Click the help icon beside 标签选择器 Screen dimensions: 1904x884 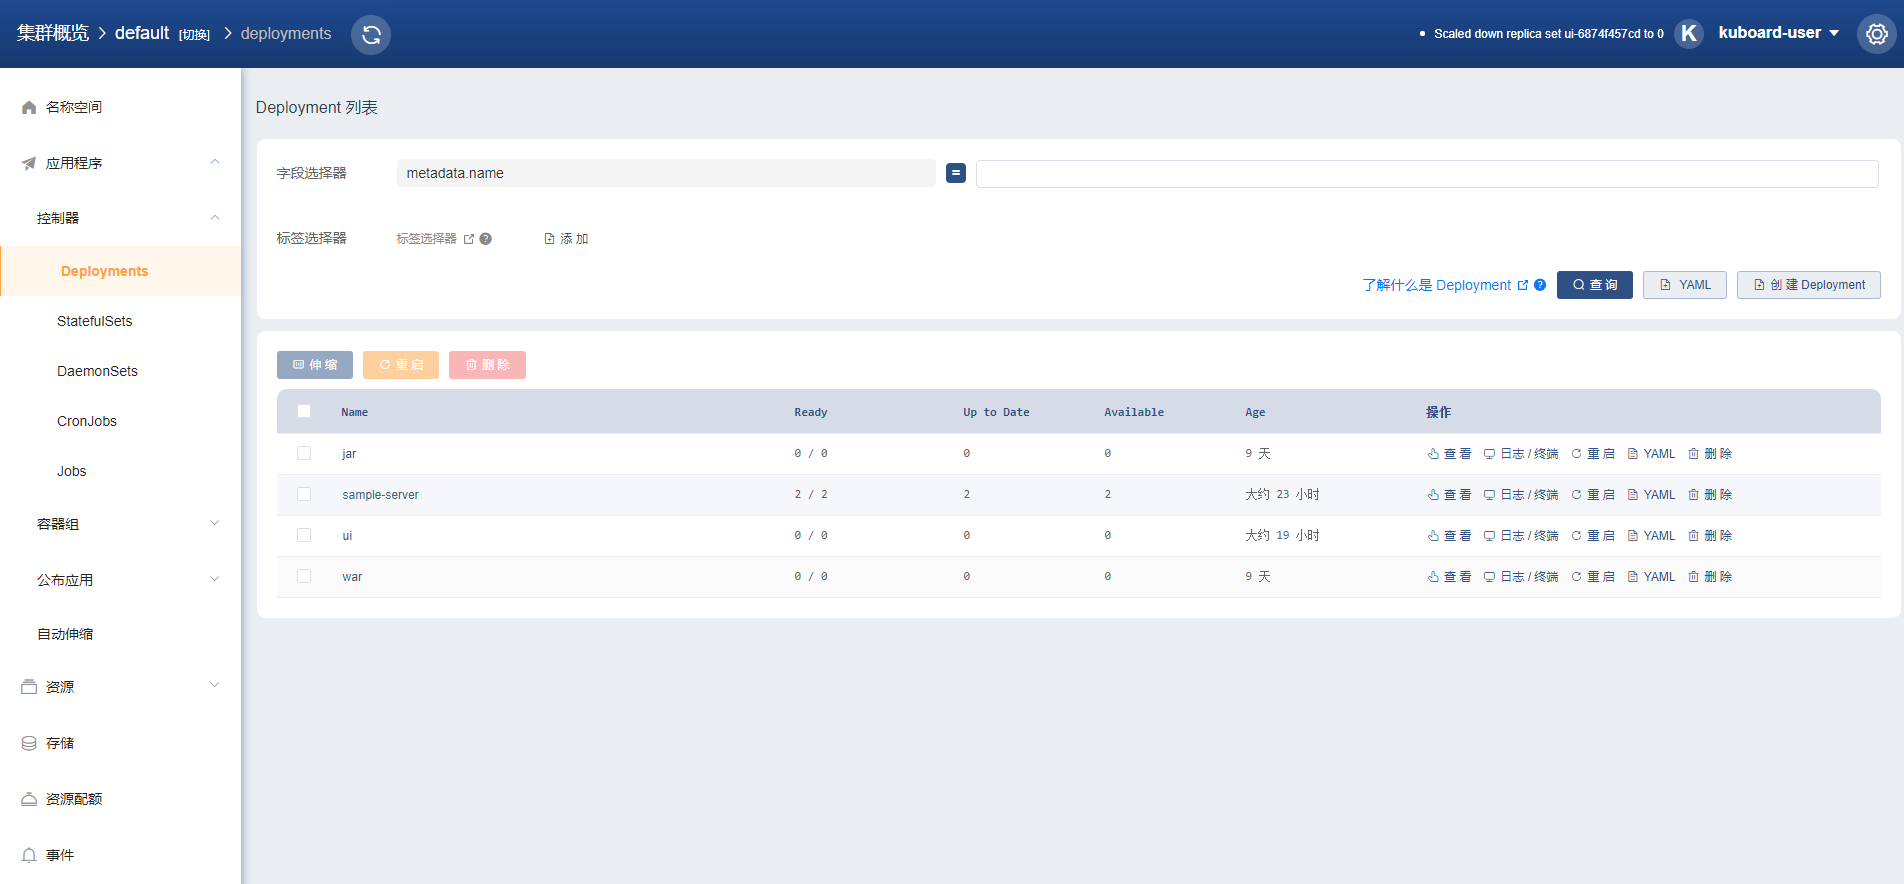(x=486, y=239)
